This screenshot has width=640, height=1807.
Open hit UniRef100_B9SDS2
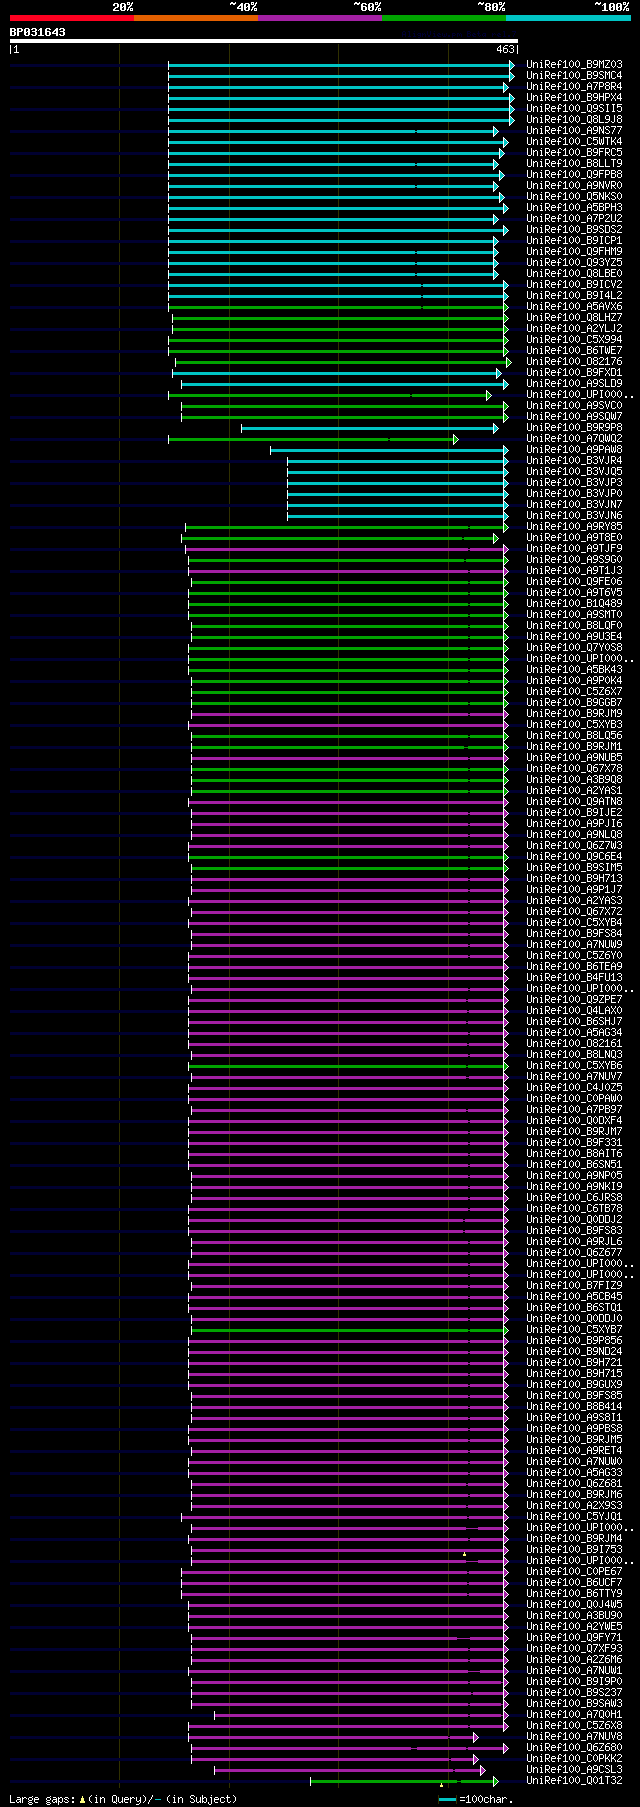point(574,229)
